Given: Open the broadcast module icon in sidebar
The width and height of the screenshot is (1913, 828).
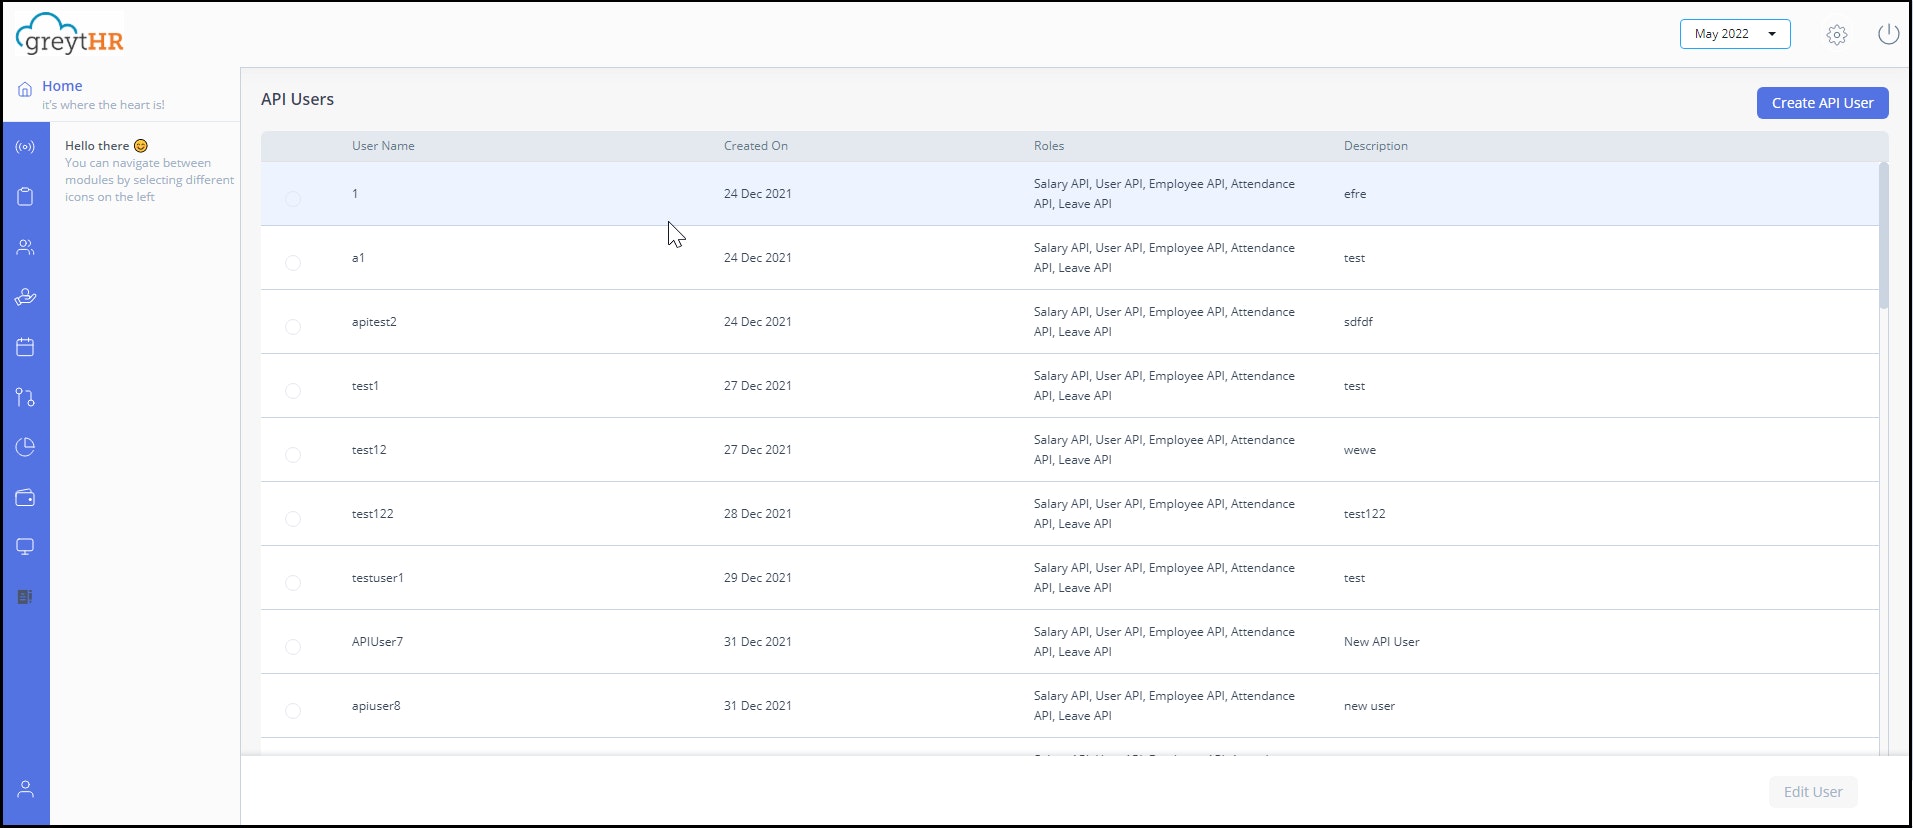Looking at the screenshot, I should pos(25,147).
